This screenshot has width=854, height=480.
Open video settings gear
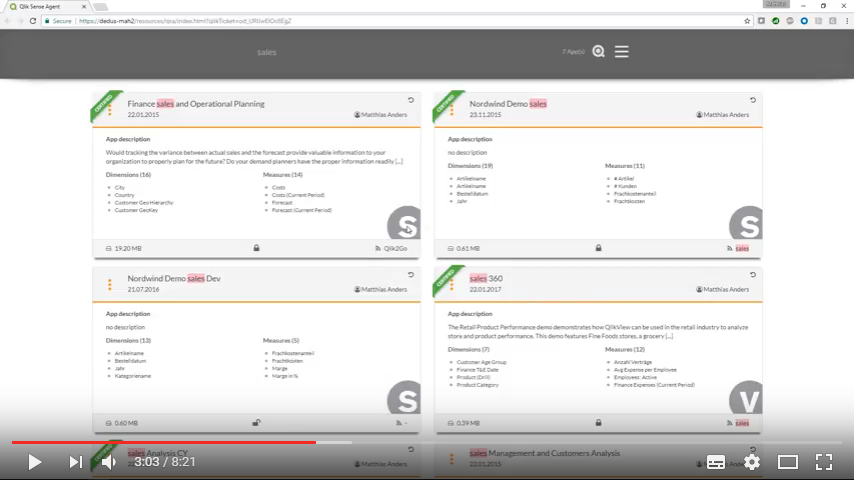752,462
